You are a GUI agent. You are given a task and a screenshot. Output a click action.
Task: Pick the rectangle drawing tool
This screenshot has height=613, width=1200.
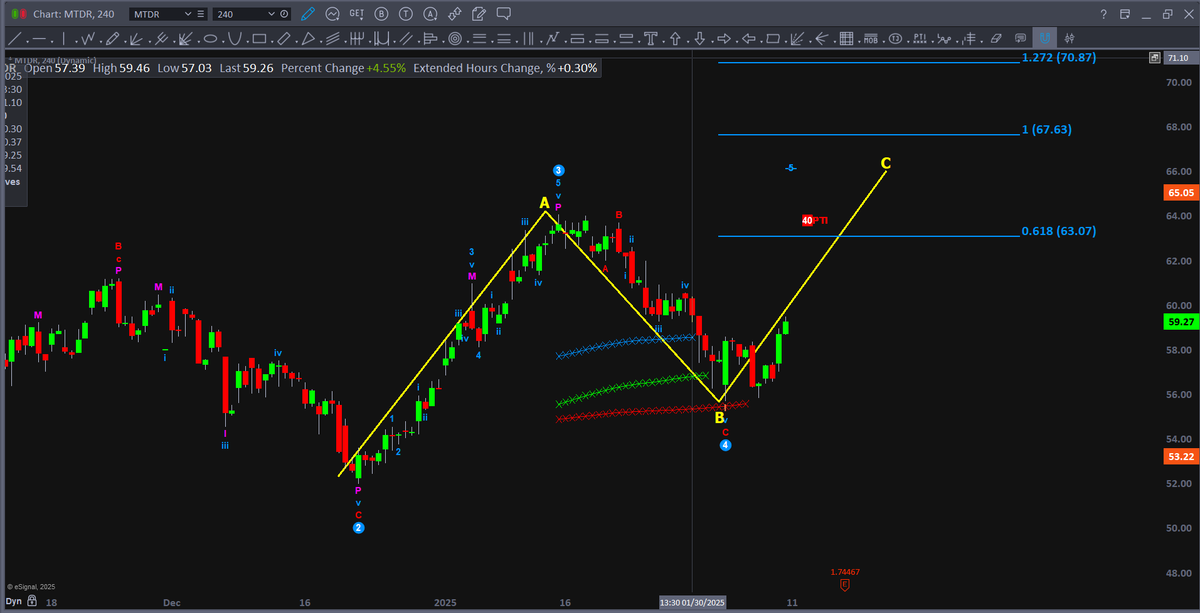(259, 39)
